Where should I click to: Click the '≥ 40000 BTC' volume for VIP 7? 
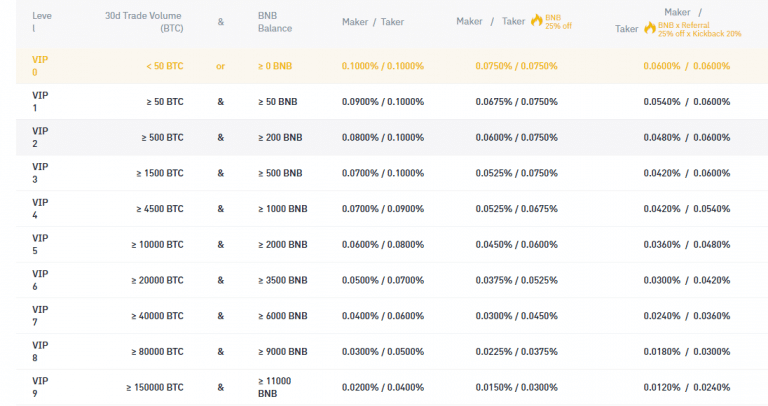tap(157, 316)
